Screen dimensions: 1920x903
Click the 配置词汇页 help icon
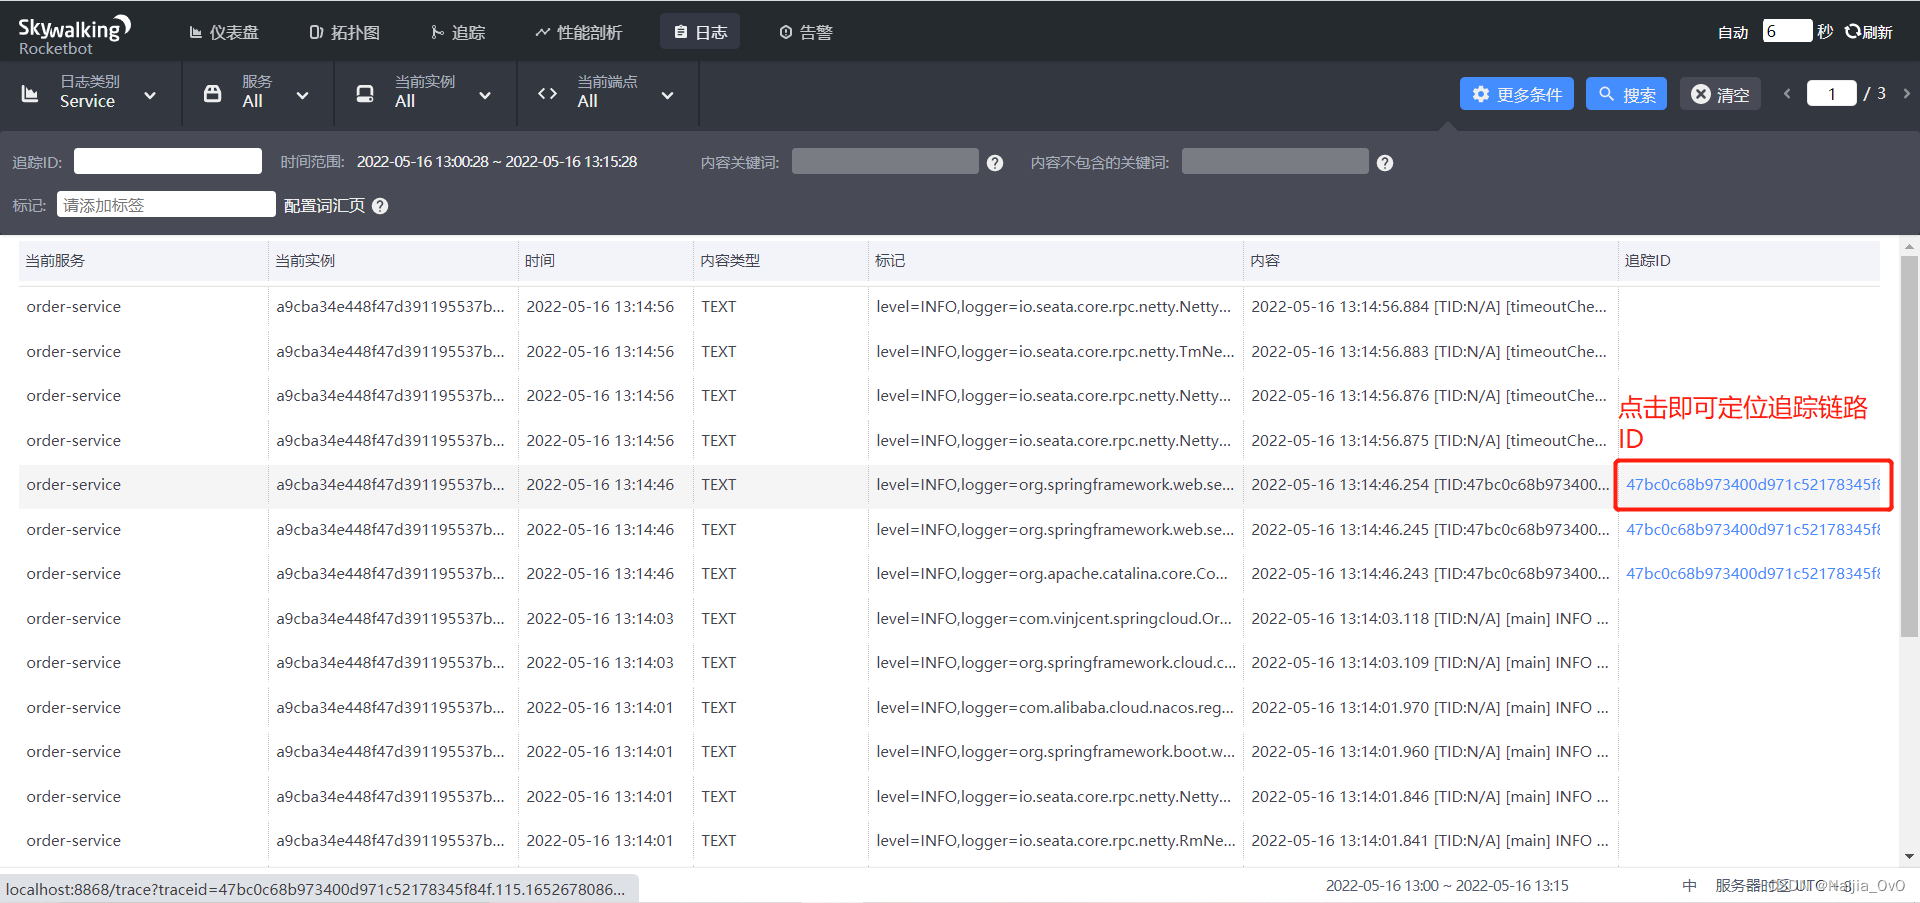tap(380, 206)
